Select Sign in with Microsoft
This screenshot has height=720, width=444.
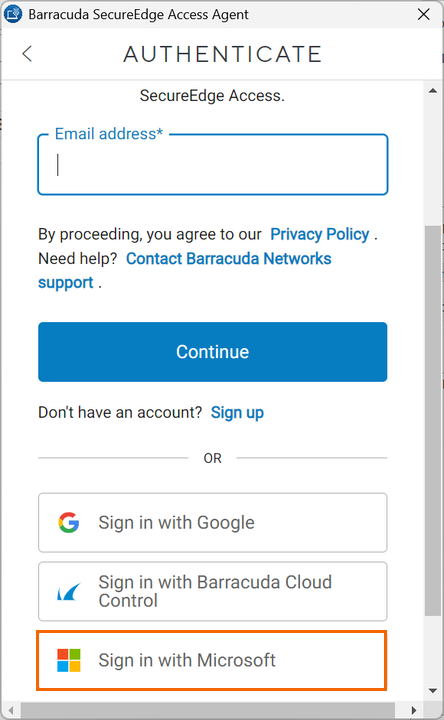(212, 660)
